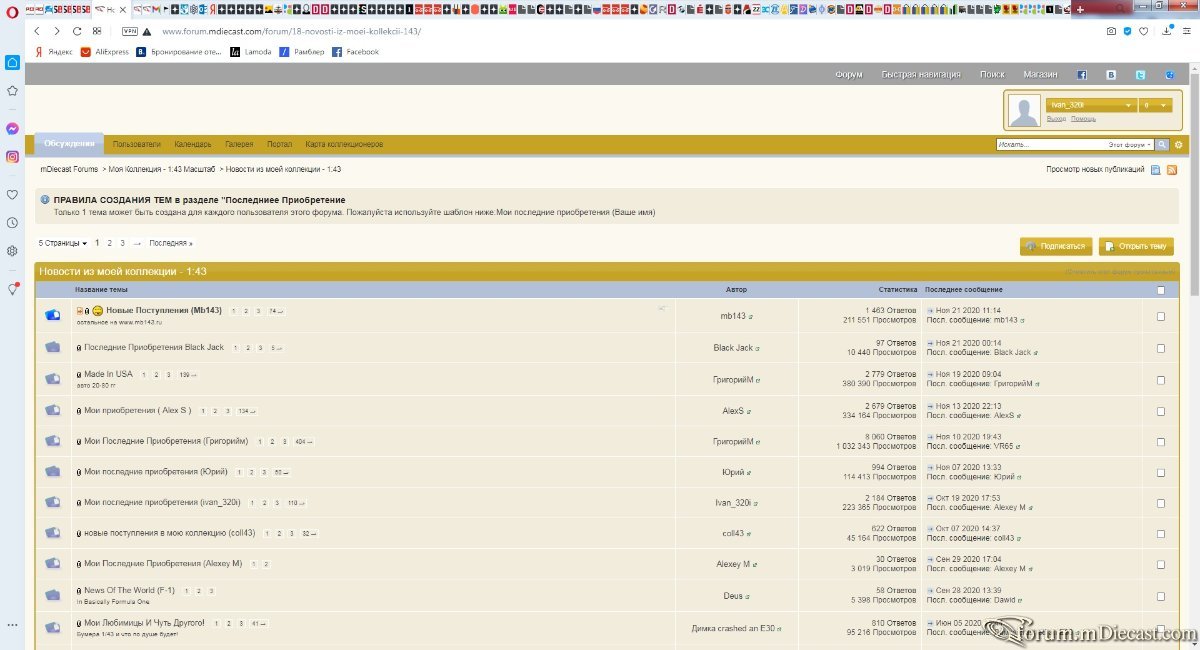This screenshot has width=1200, height=650.
Task: Open the Этот форум search scope dropdown
Action: (1130, 145)
